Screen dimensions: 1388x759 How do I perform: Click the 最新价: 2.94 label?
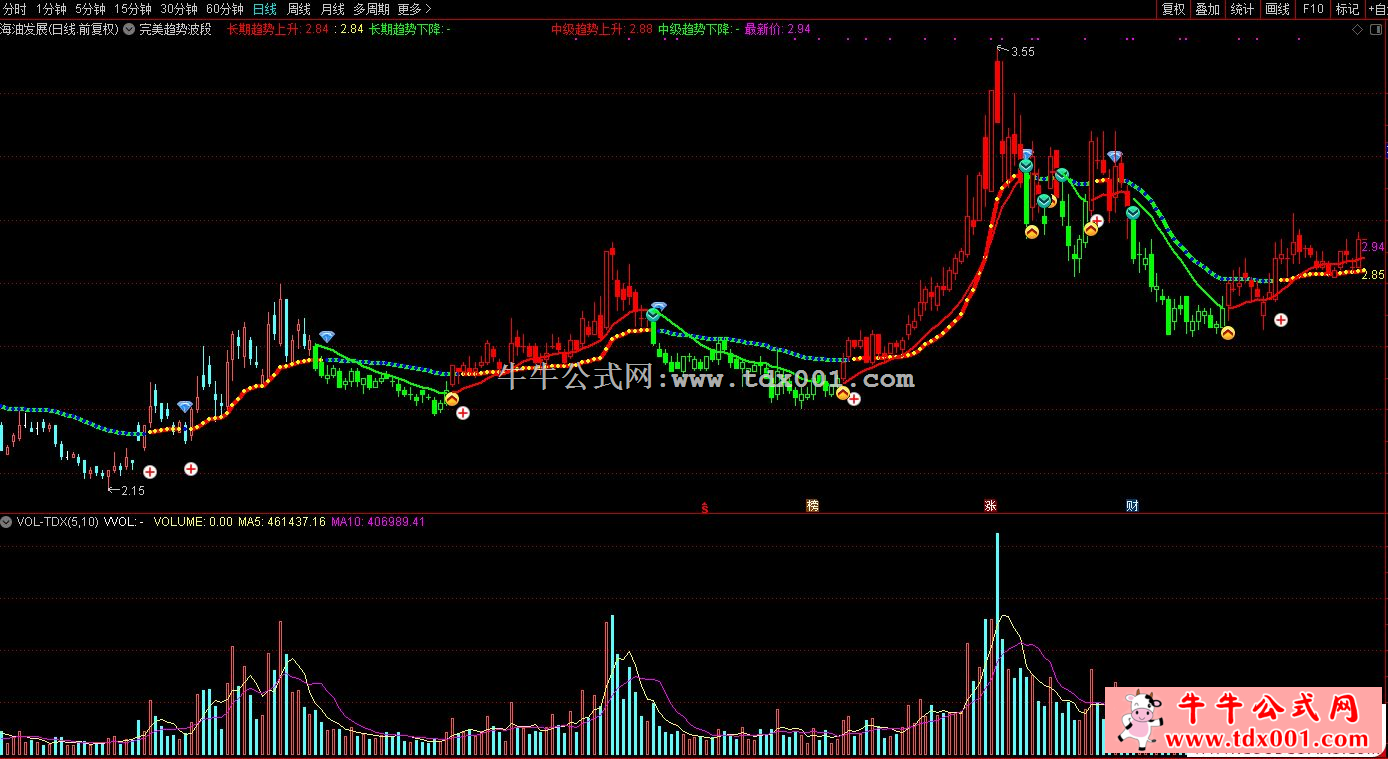[x=777, y=29]
